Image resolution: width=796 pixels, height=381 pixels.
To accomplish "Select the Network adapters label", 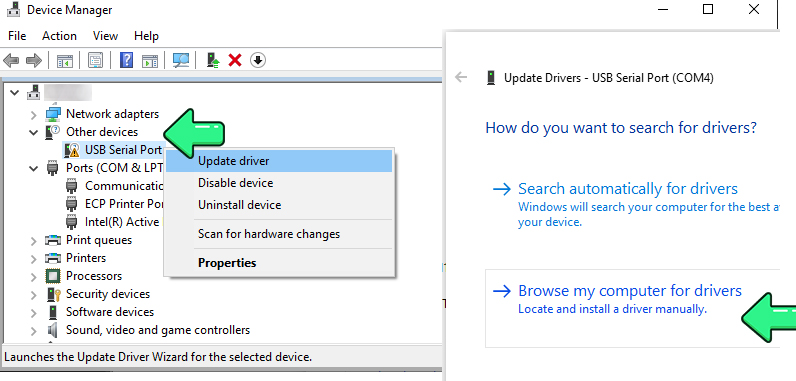I will (x=112, y=114).
